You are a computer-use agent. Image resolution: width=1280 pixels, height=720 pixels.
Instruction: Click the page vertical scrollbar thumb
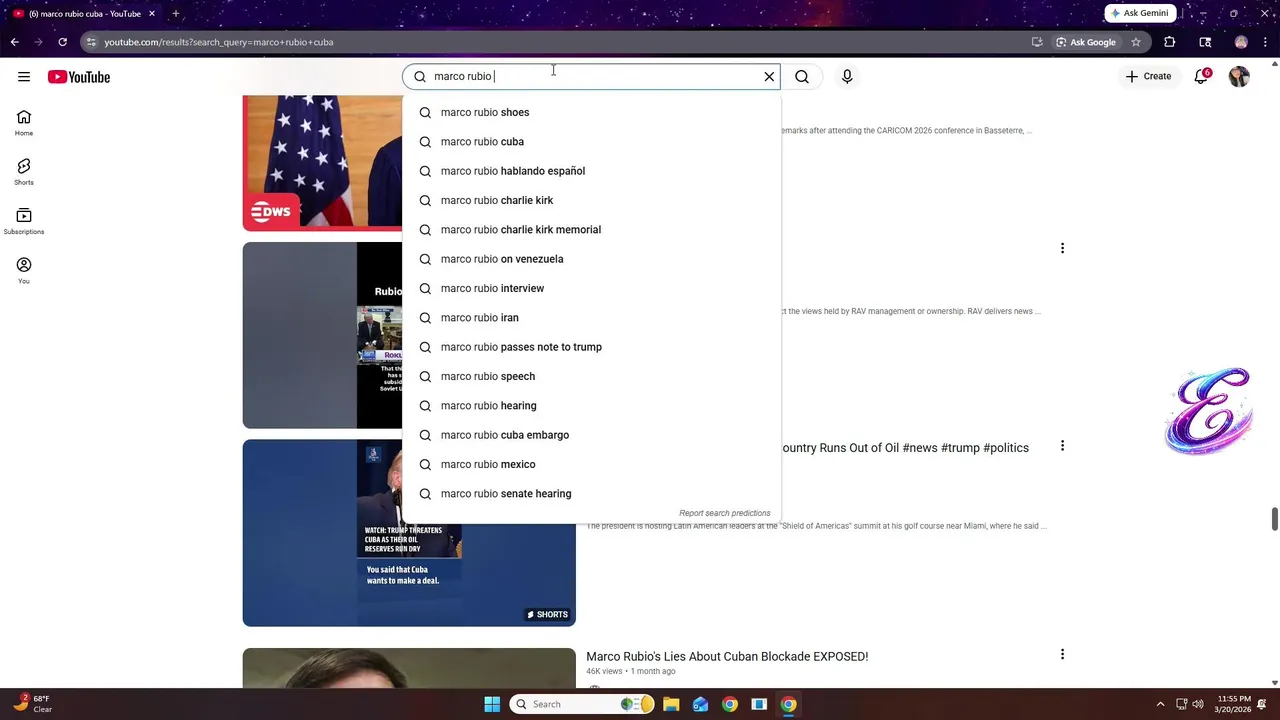pyautogui.click(x=1274, y=520)
